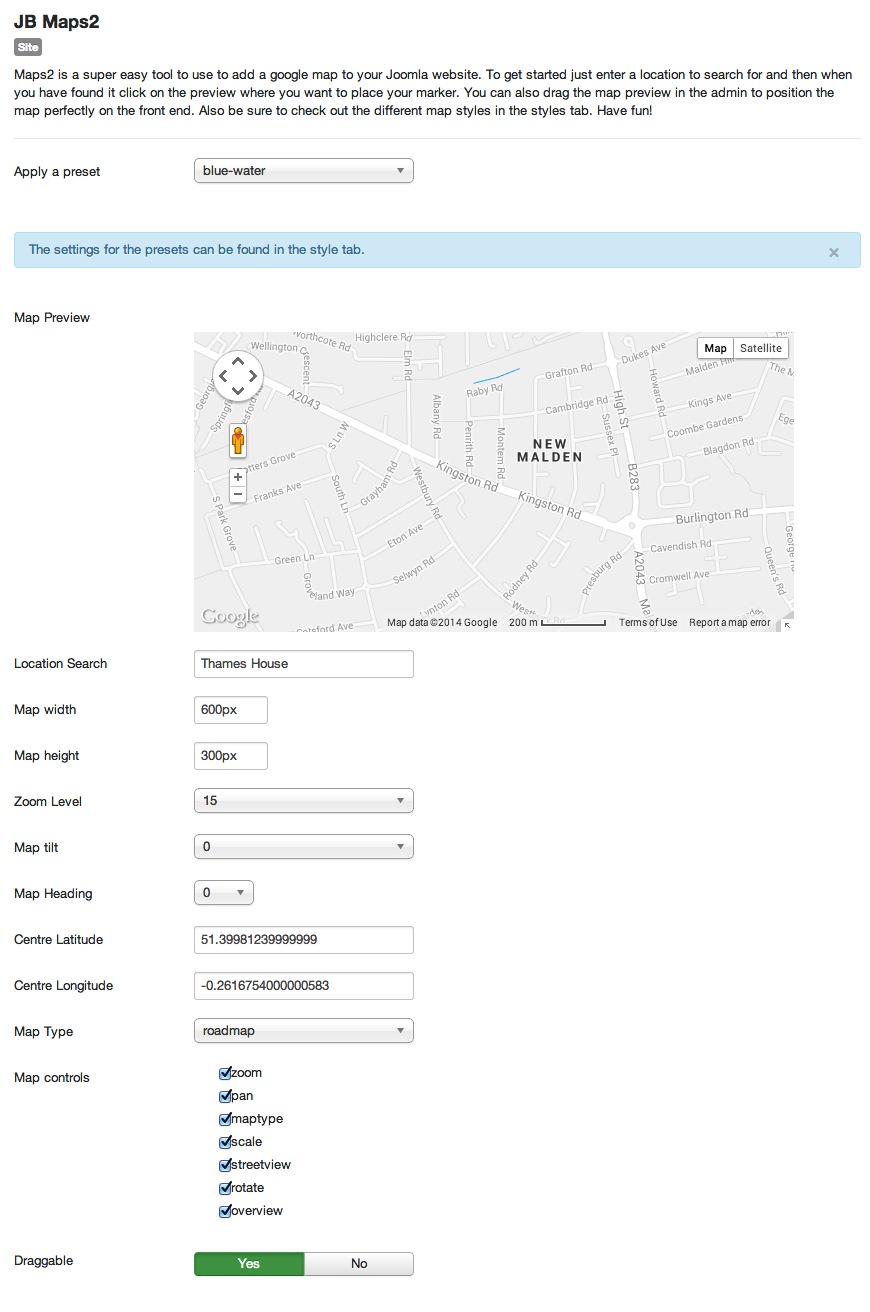Switch map preview to Satellite view
The height and width of the screenshot is (1312, 870).
(x=761, y=348)
